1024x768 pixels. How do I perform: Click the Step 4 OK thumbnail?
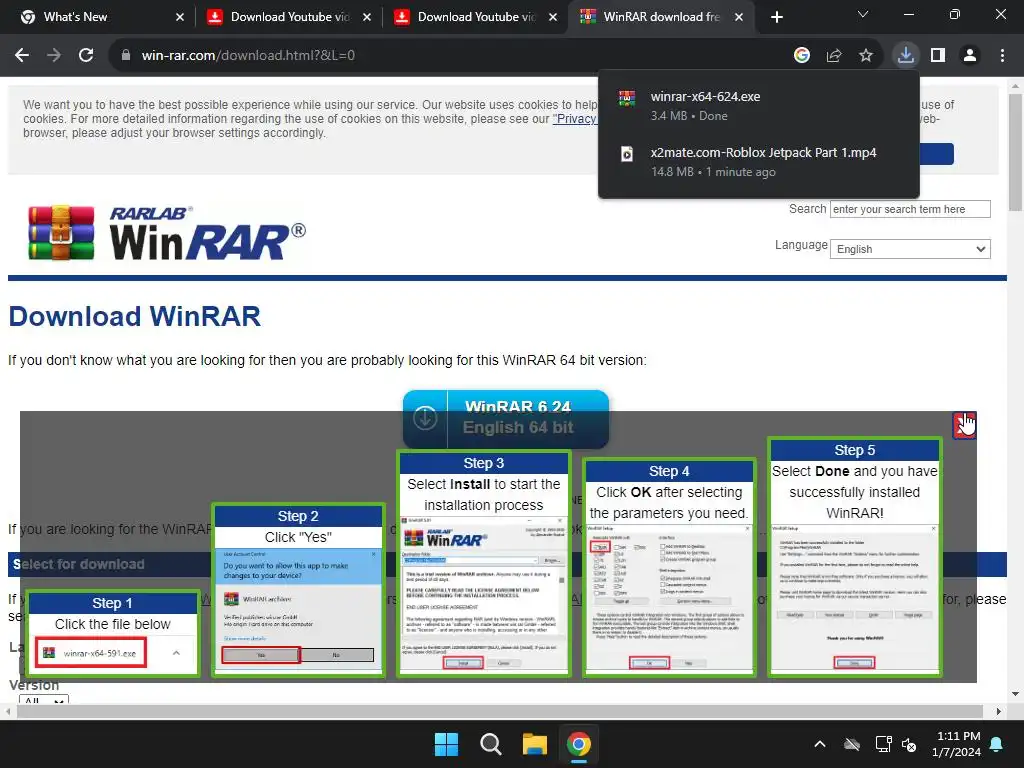[669, 568]
